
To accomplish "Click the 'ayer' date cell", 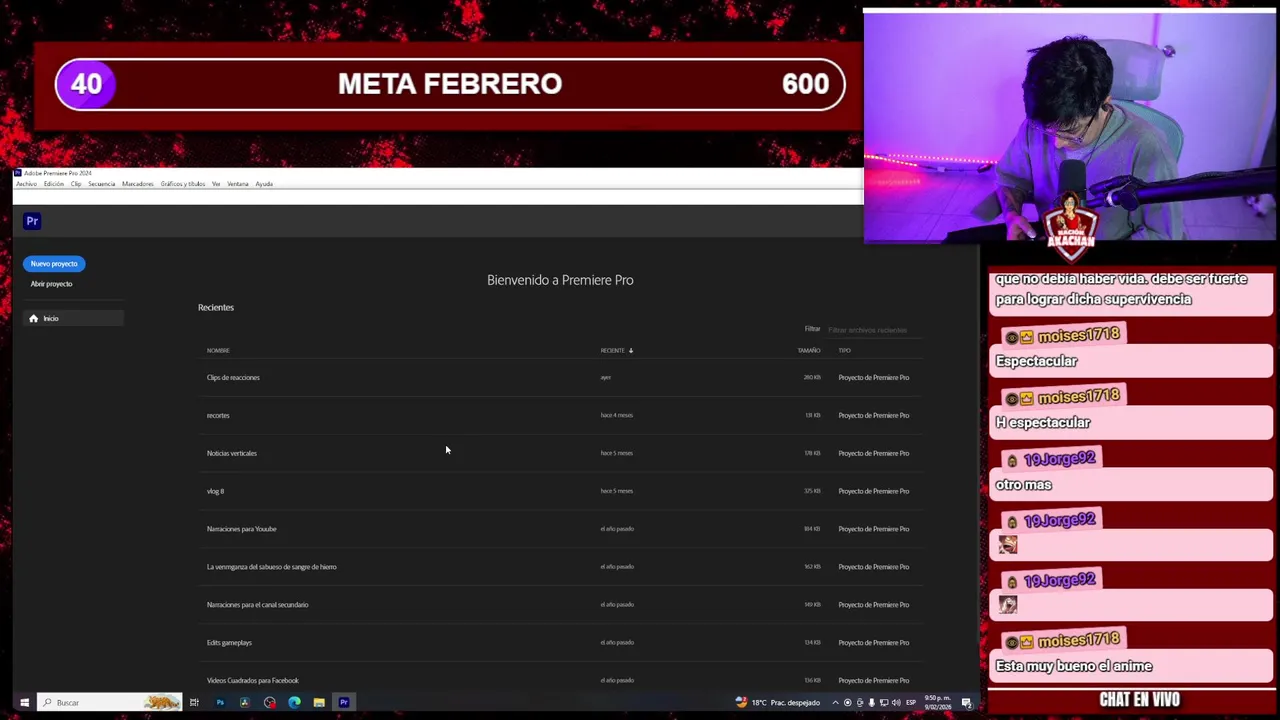I will (x=605, y=378).
